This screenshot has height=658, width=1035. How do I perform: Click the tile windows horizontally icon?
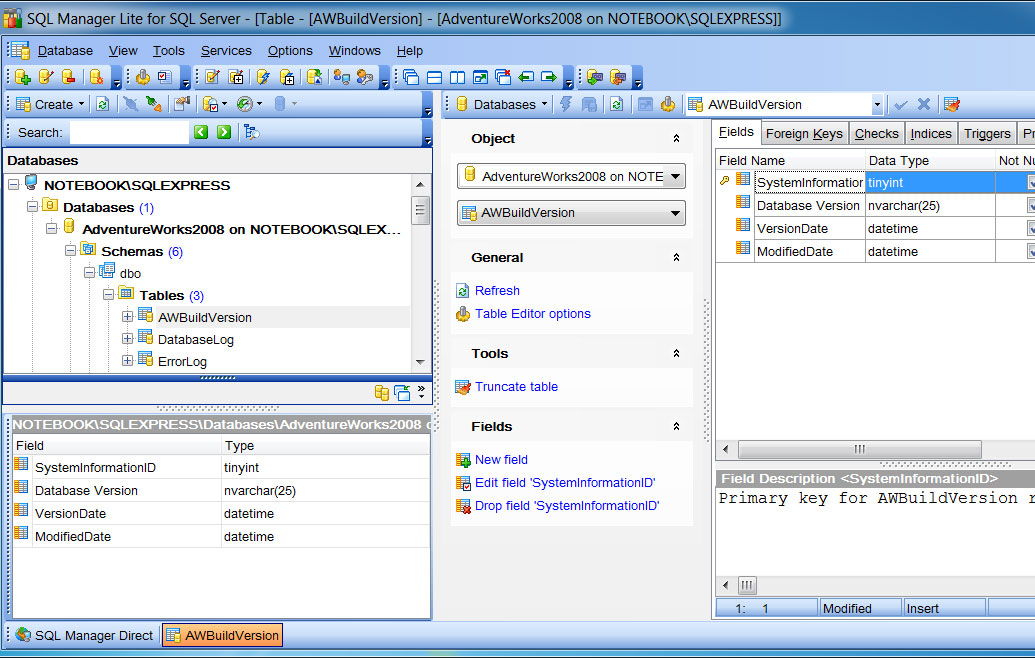click(x=434, y=77)
